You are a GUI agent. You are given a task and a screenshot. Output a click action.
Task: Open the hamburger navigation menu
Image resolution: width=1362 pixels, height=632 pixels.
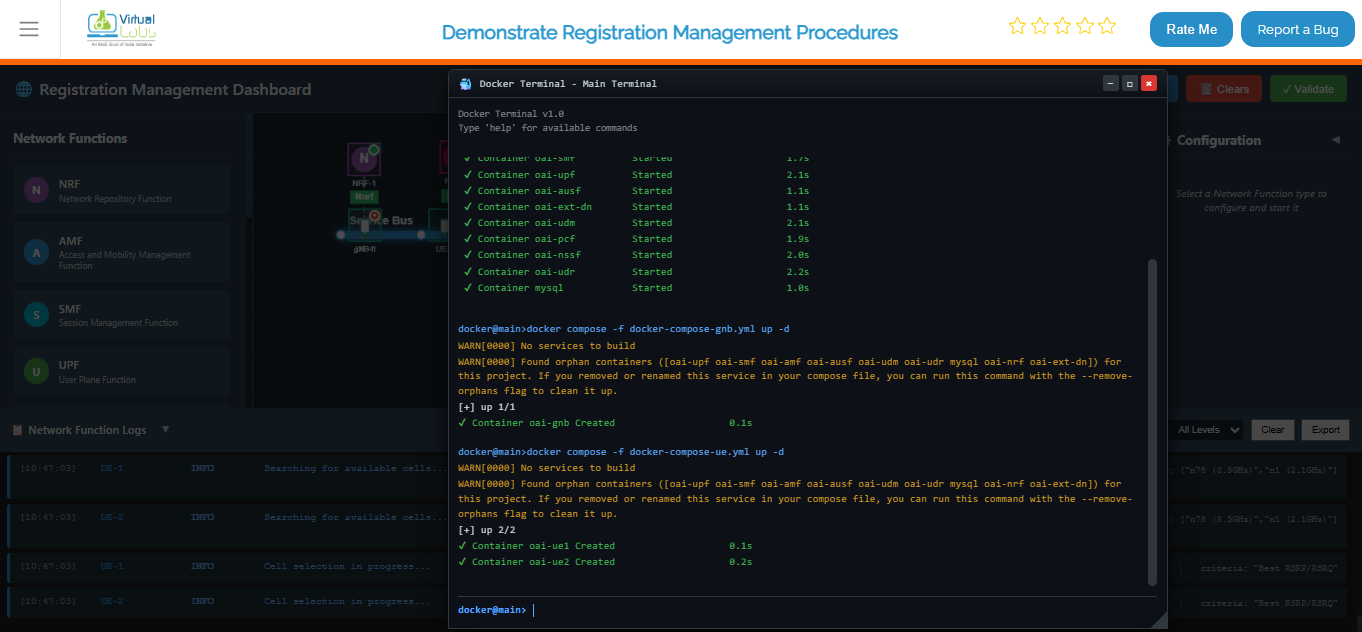tap(28, 28)
